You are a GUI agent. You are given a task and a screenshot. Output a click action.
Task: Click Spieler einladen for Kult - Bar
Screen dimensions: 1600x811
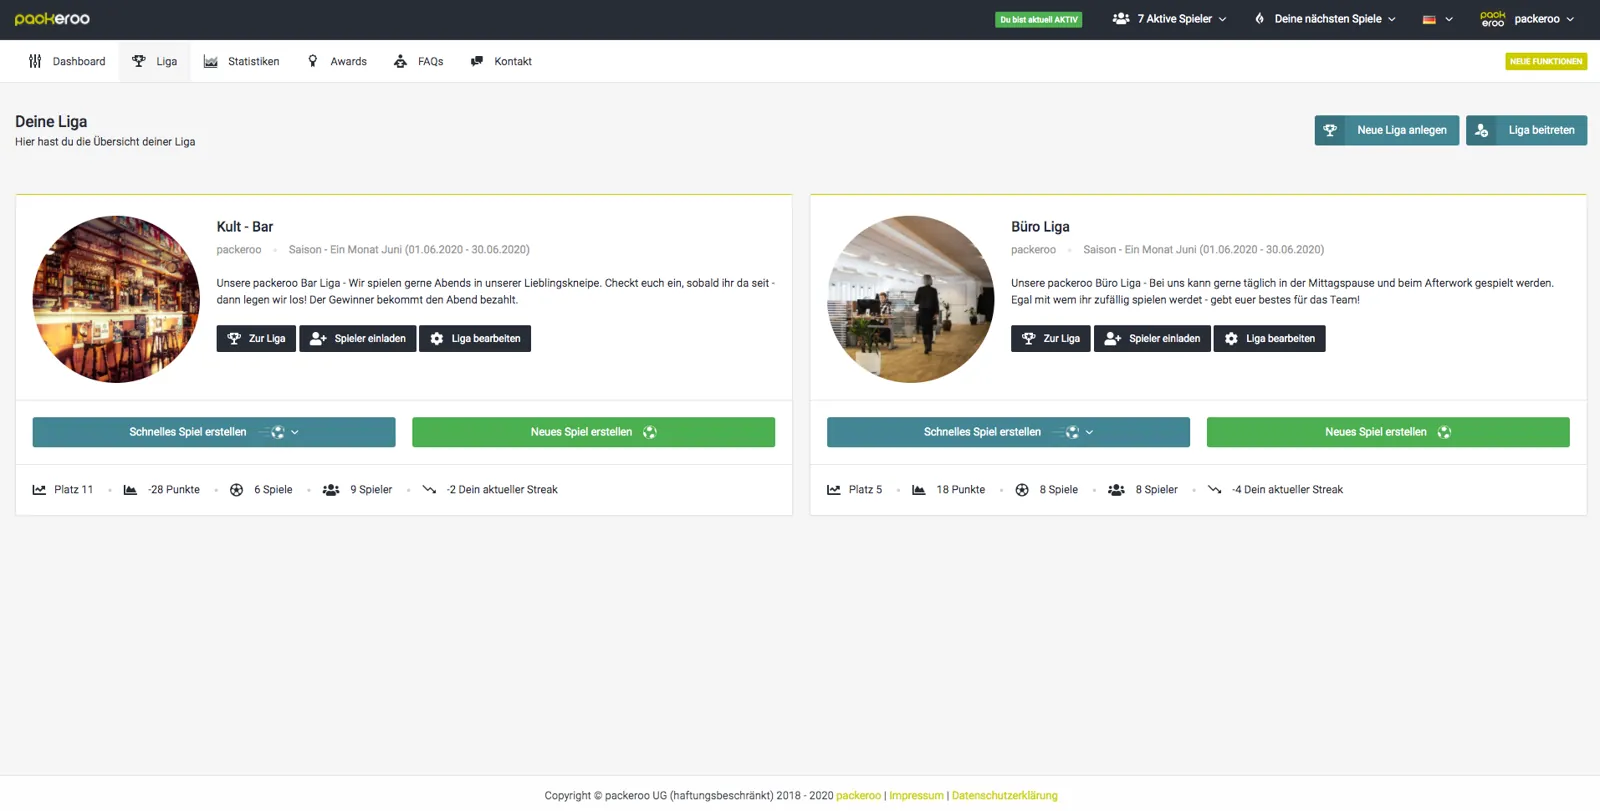pos(358,338)
